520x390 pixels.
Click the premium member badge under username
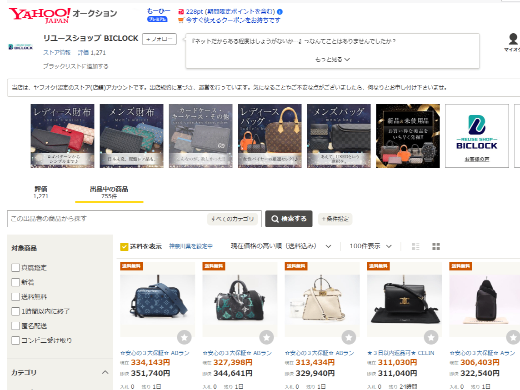pos(157,19)
